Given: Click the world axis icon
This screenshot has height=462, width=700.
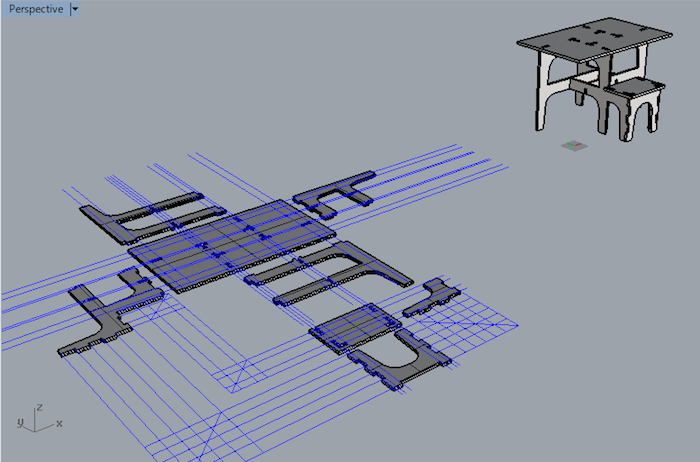Looking at the screenshot, I should pos(38,420).
